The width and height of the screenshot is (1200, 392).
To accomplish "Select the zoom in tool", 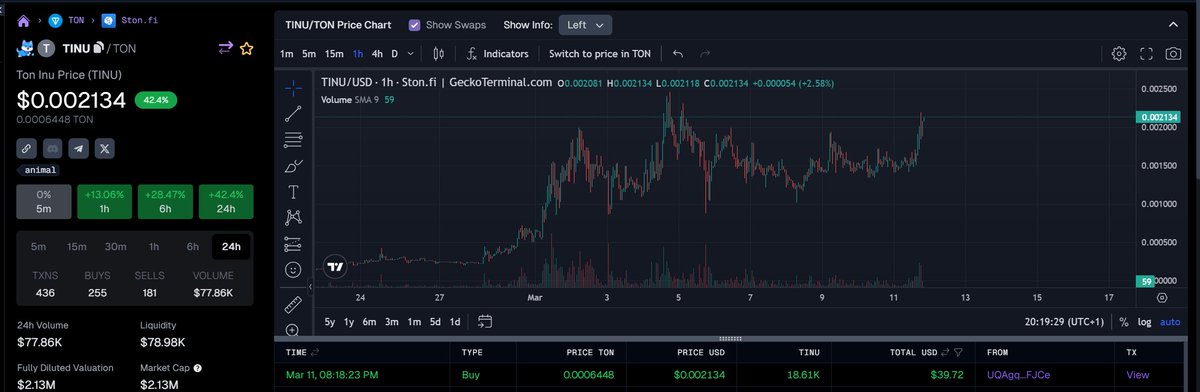I will tap(293, 329).
